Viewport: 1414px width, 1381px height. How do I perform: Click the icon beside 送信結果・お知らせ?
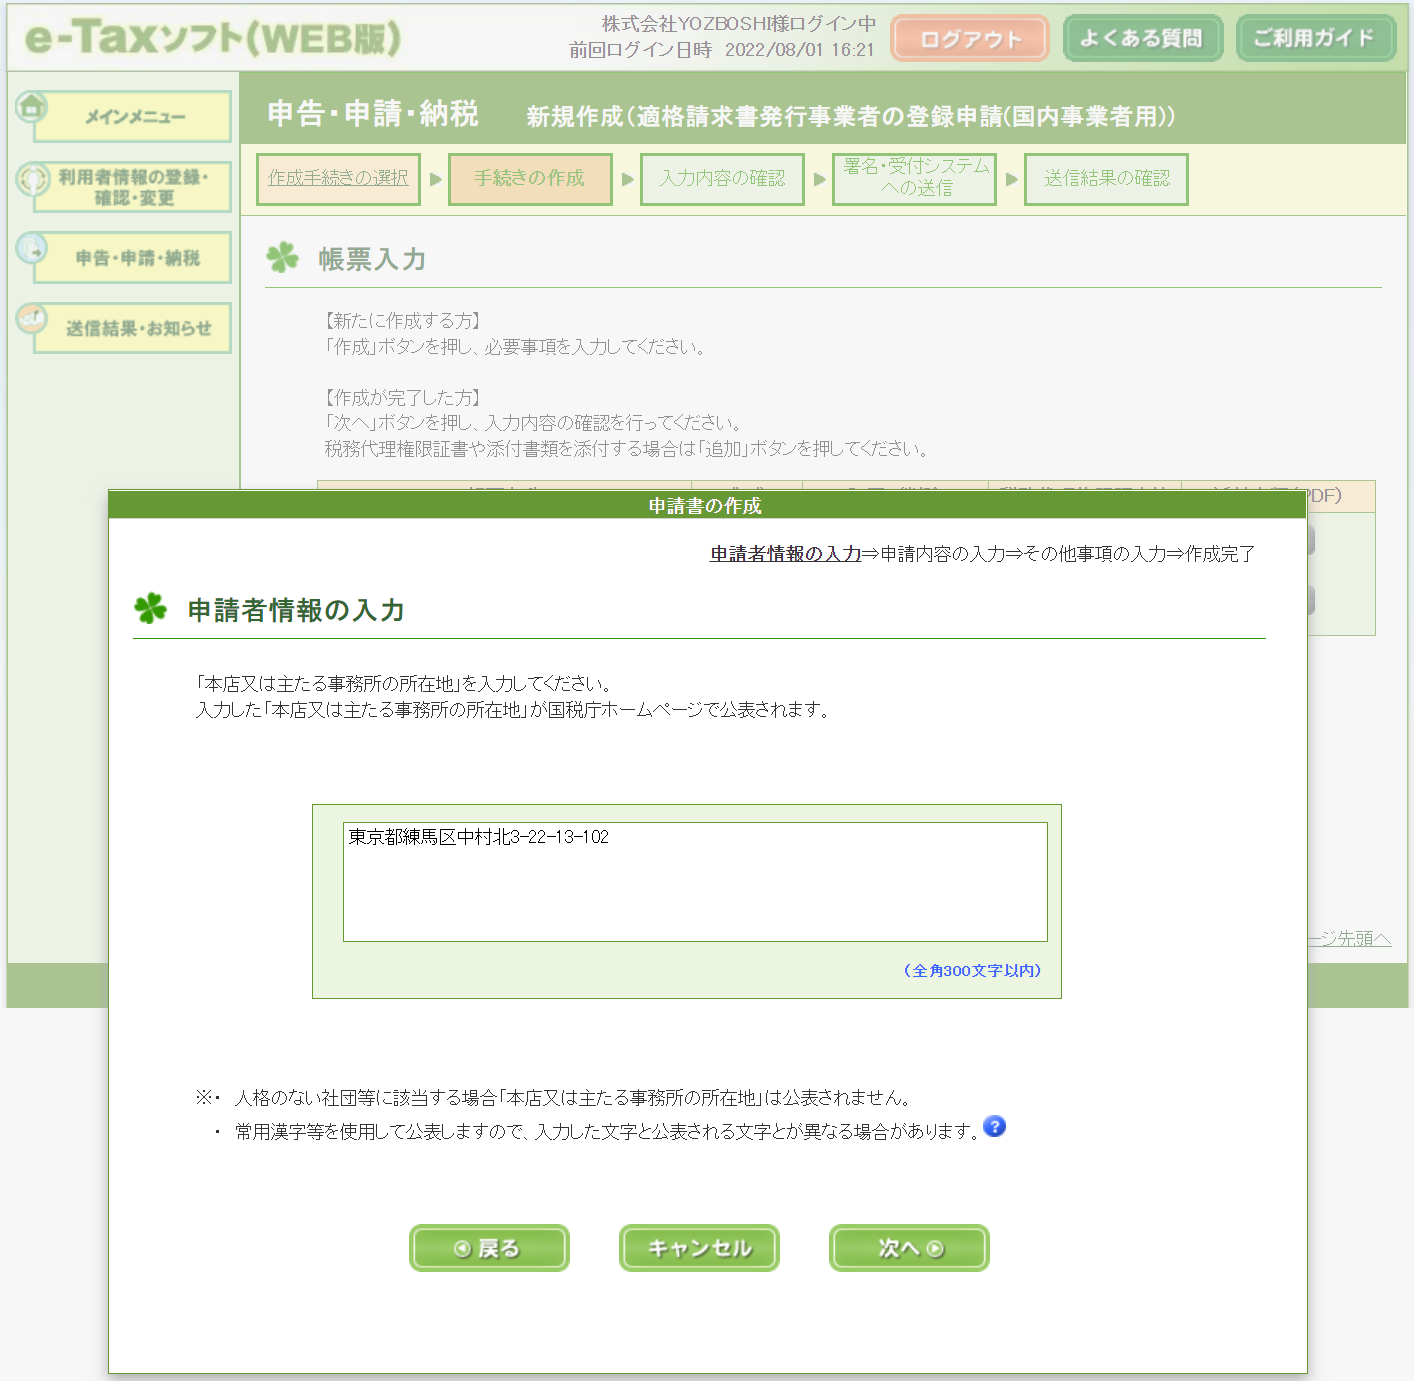click(x=32, y=319)
